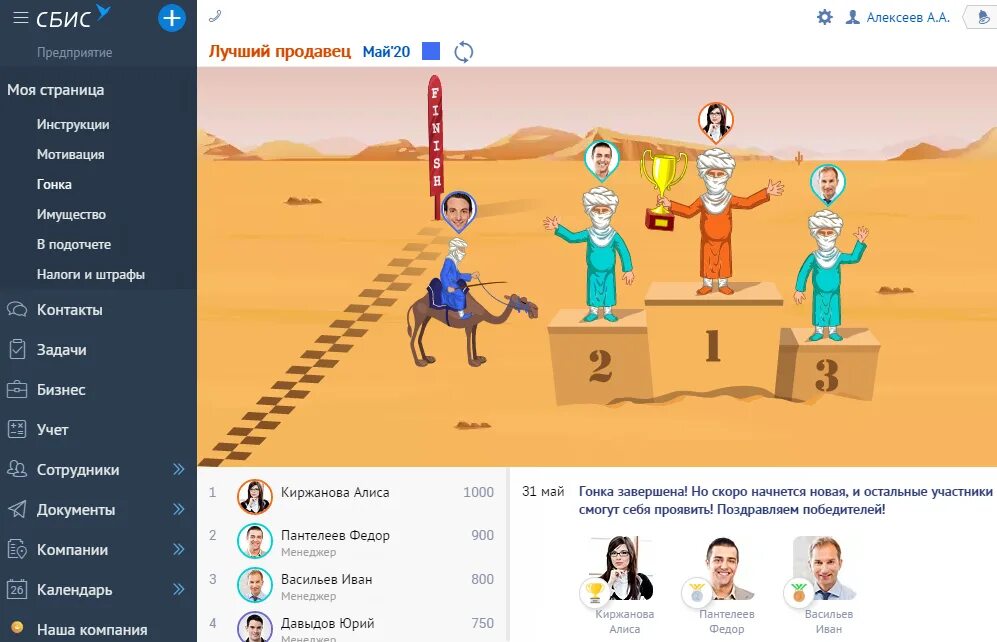Image resolution: width=997 pixels, height=642 pixels.
Task: Click Васильев Иван avatar in ranking list
Action: point(255,585)
